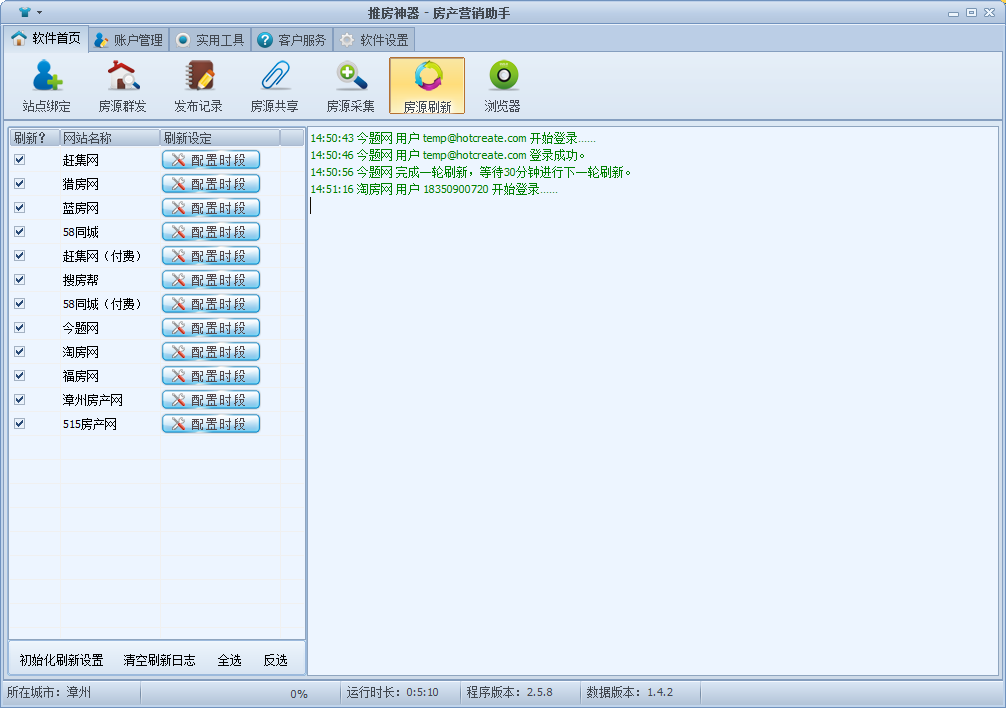Select the 515房产网 site name
The width and height of the screenshot is (1006, 708).
point(90,424)
